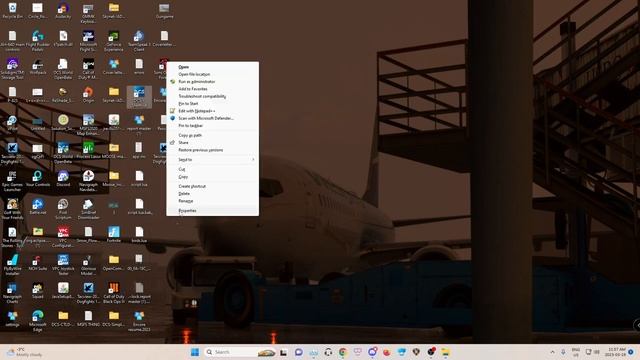
Task: Select the Squad desktop icon
Action: click(x=38, y=291)
